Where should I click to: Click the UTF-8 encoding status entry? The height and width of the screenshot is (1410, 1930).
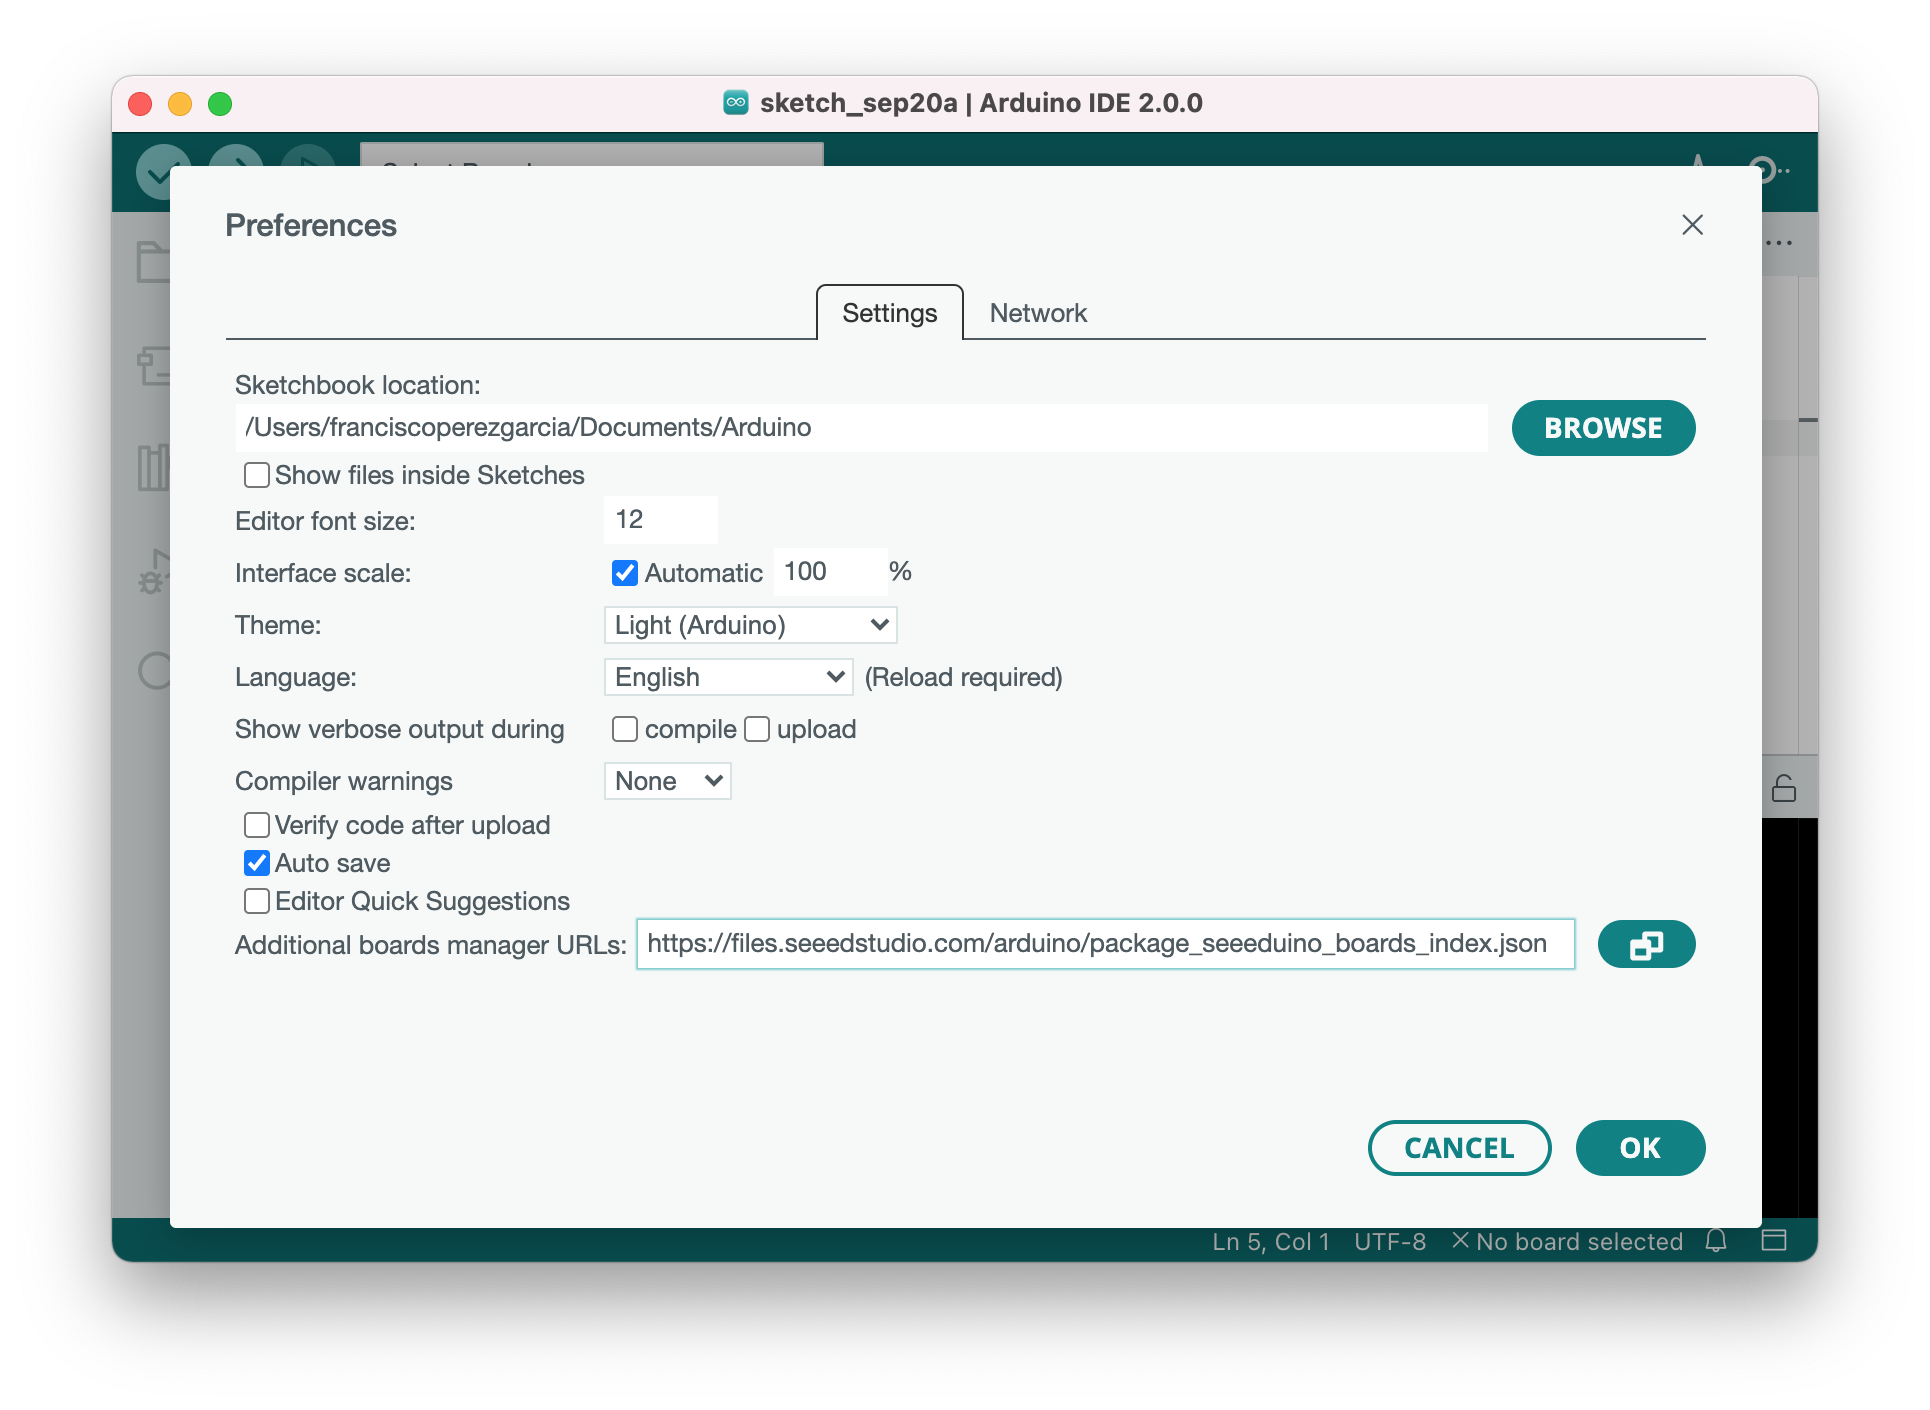click(x=1390, y=1241)
